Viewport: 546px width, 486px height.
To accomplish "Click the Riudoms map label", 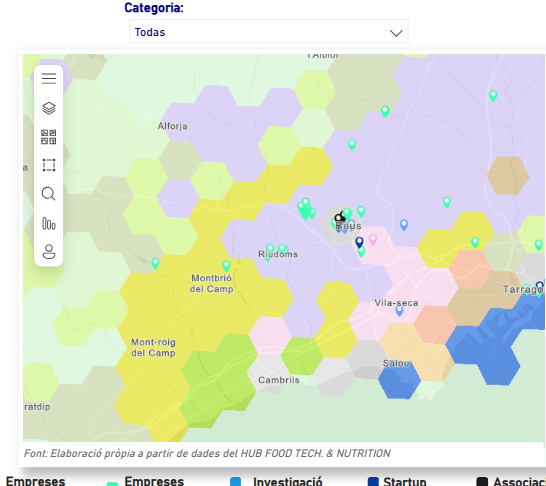I will click(278, 254).
